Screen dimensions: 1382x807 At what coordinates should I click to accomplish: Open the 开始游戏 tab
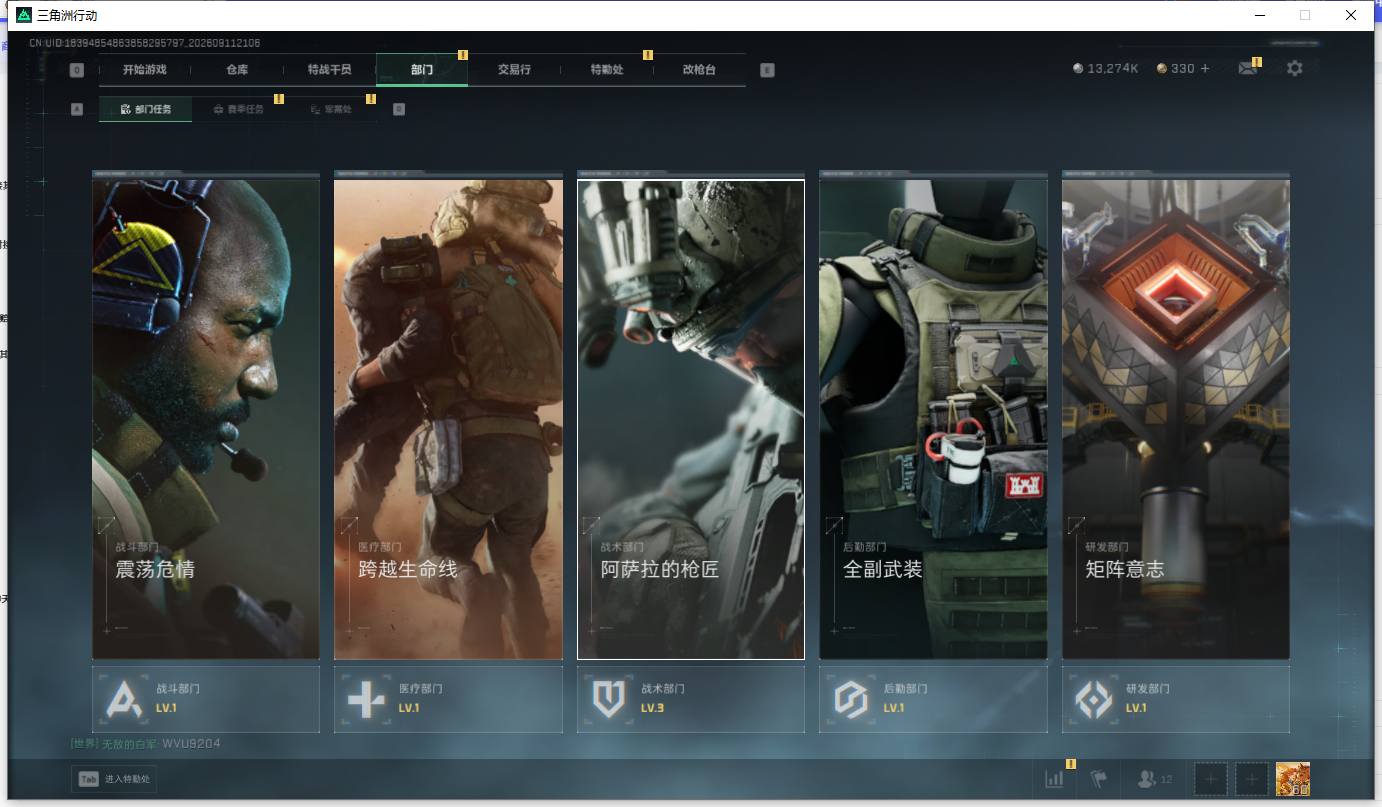(x=144, y=70)
